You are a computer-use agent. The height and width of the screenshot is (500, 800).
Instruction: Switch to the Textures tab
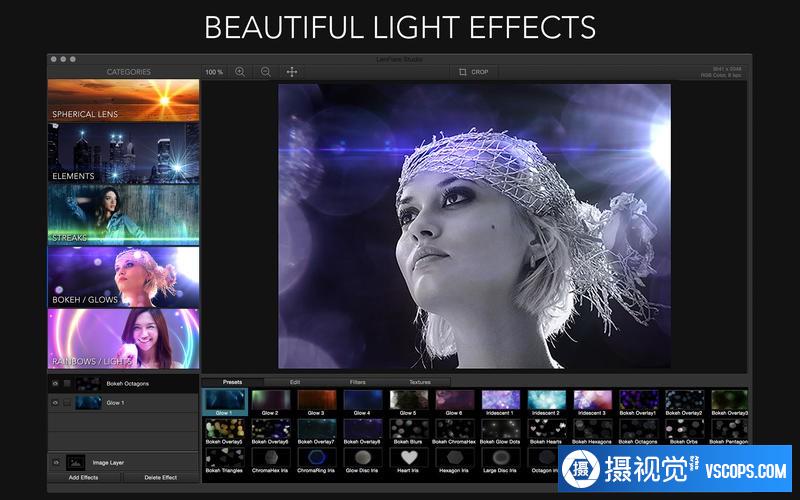(x=420, y=382)
